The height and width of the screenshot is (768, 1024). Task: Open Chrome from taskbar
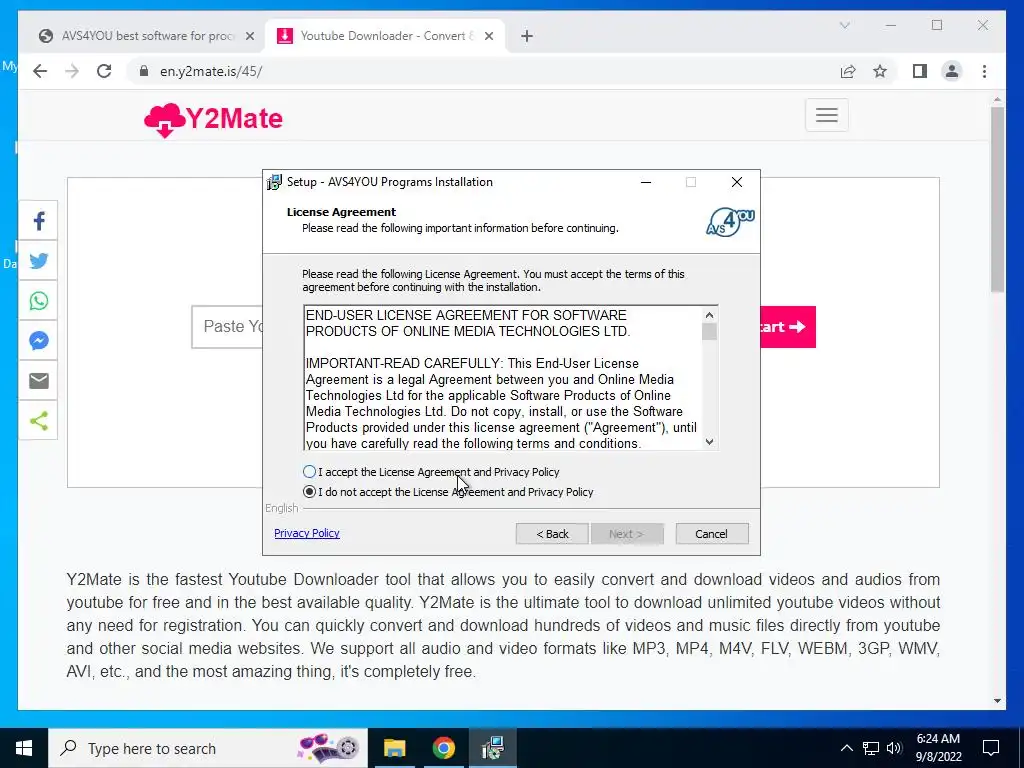(x=443, y=748)
